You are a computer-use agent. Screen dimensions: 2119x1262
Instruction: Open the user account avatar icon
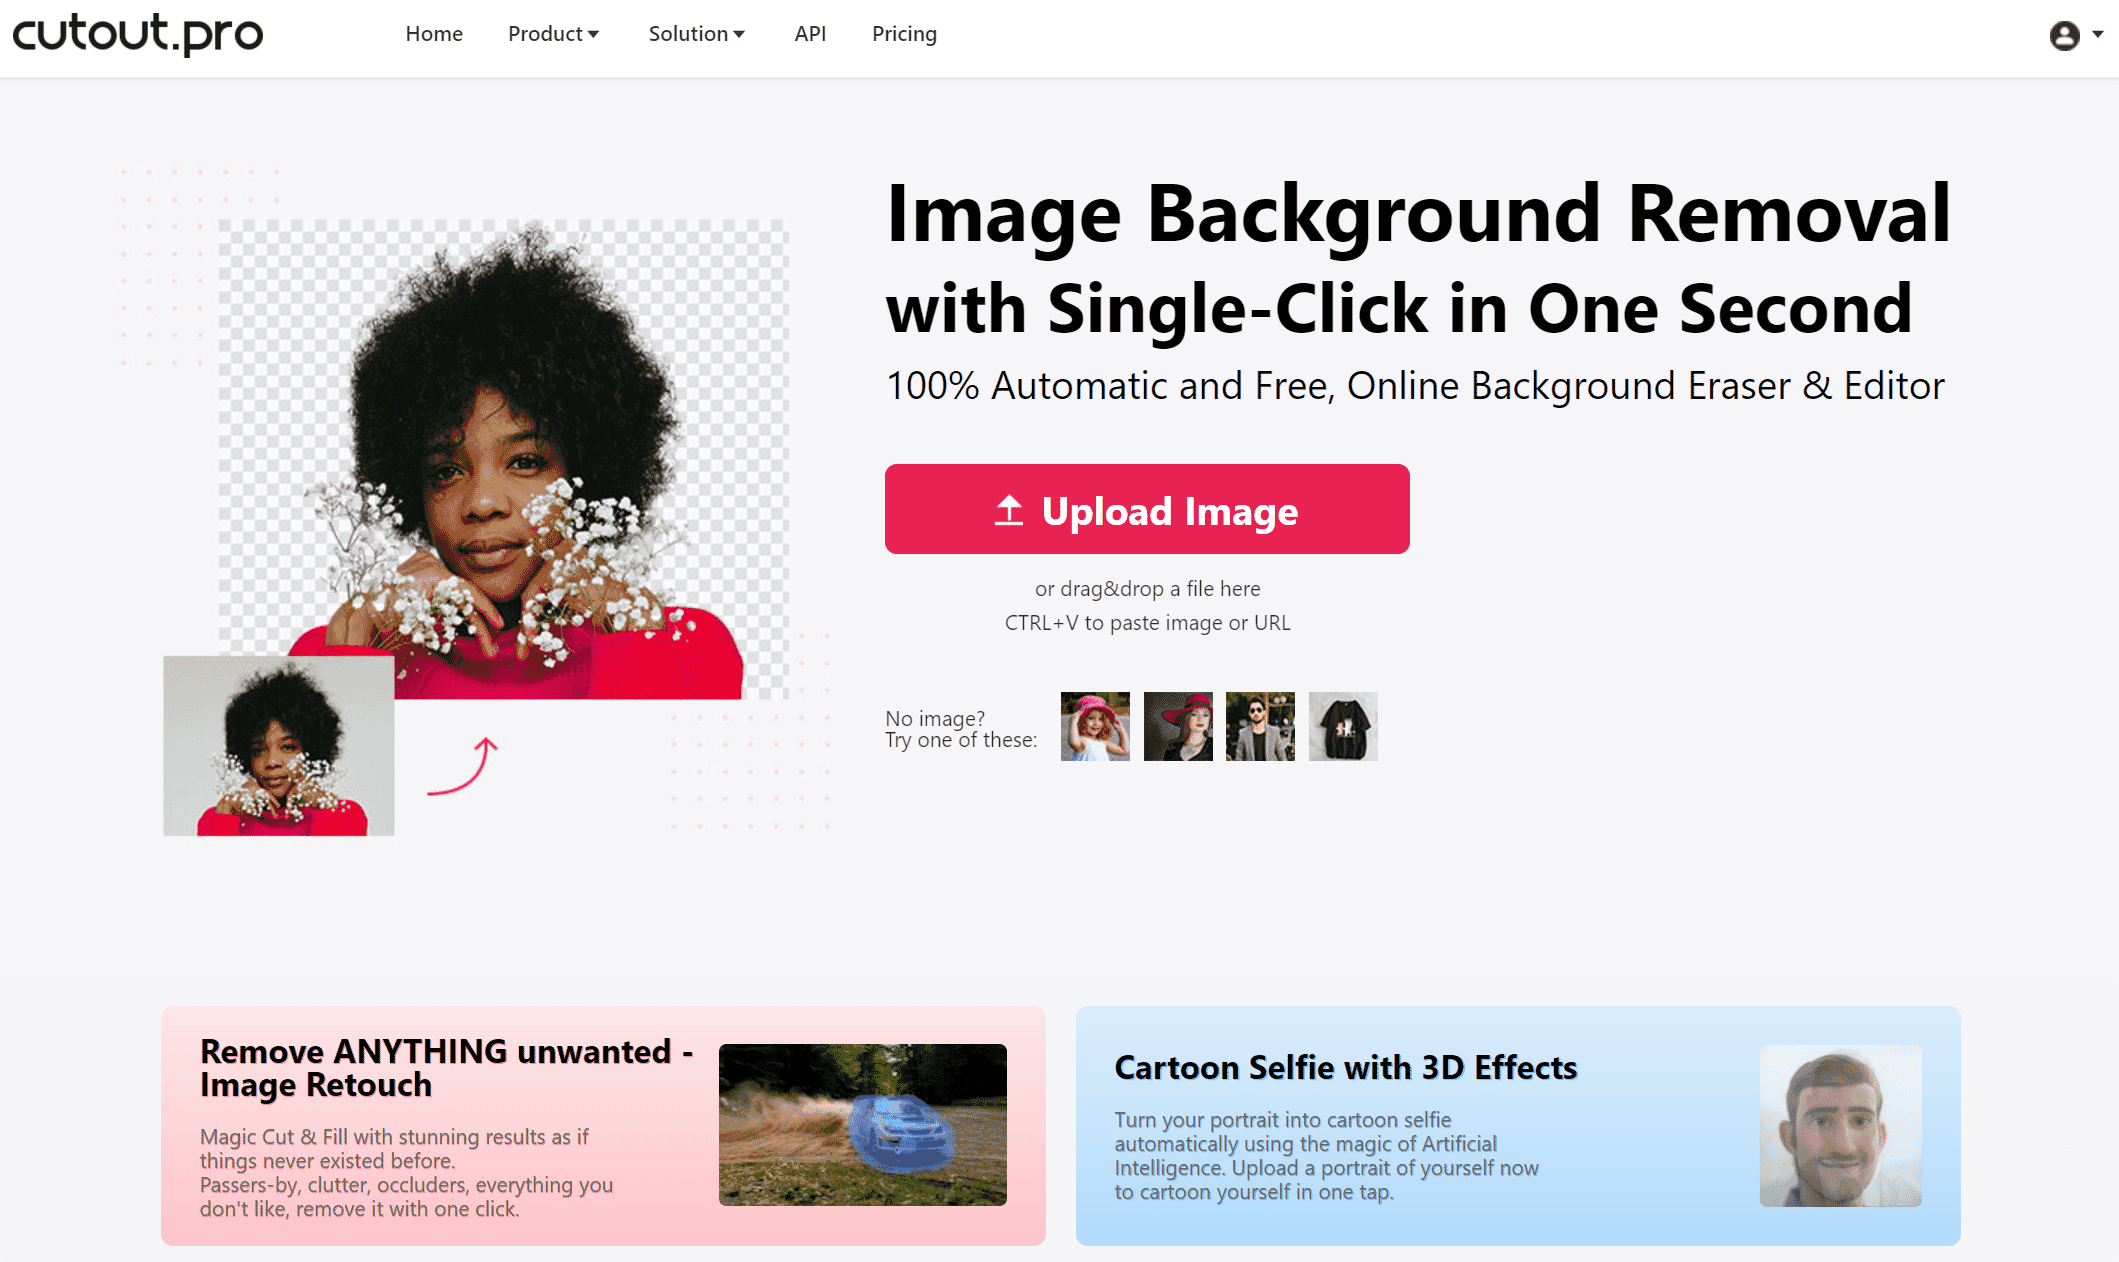2064,36
